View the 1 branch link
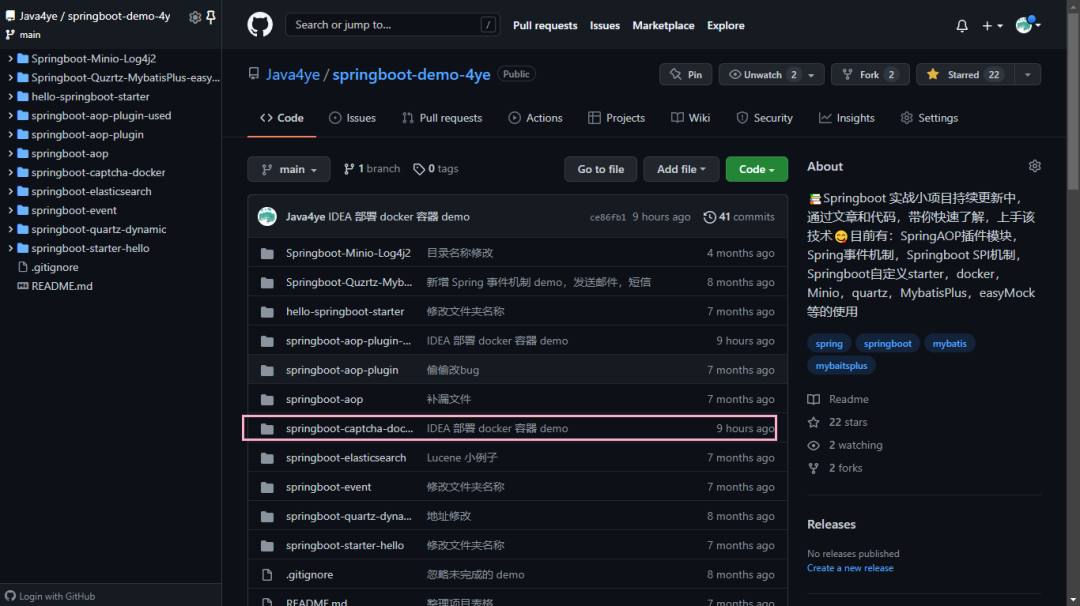 371,169
